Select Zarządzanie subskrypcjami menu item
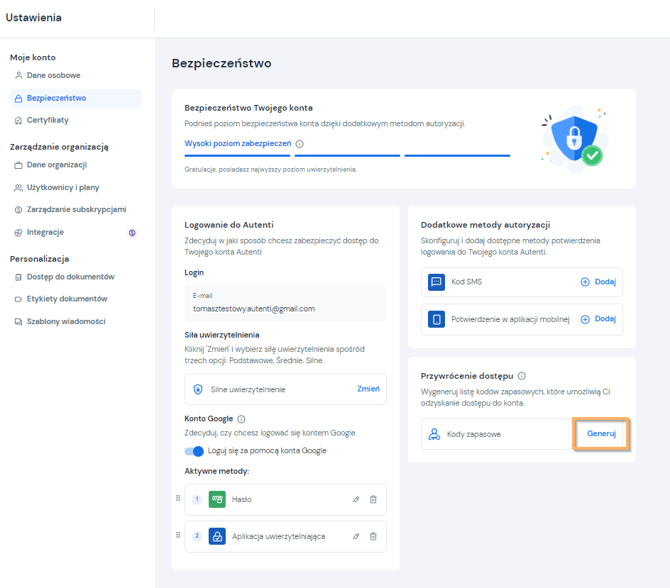670x588 pixels. pos(76,209)
